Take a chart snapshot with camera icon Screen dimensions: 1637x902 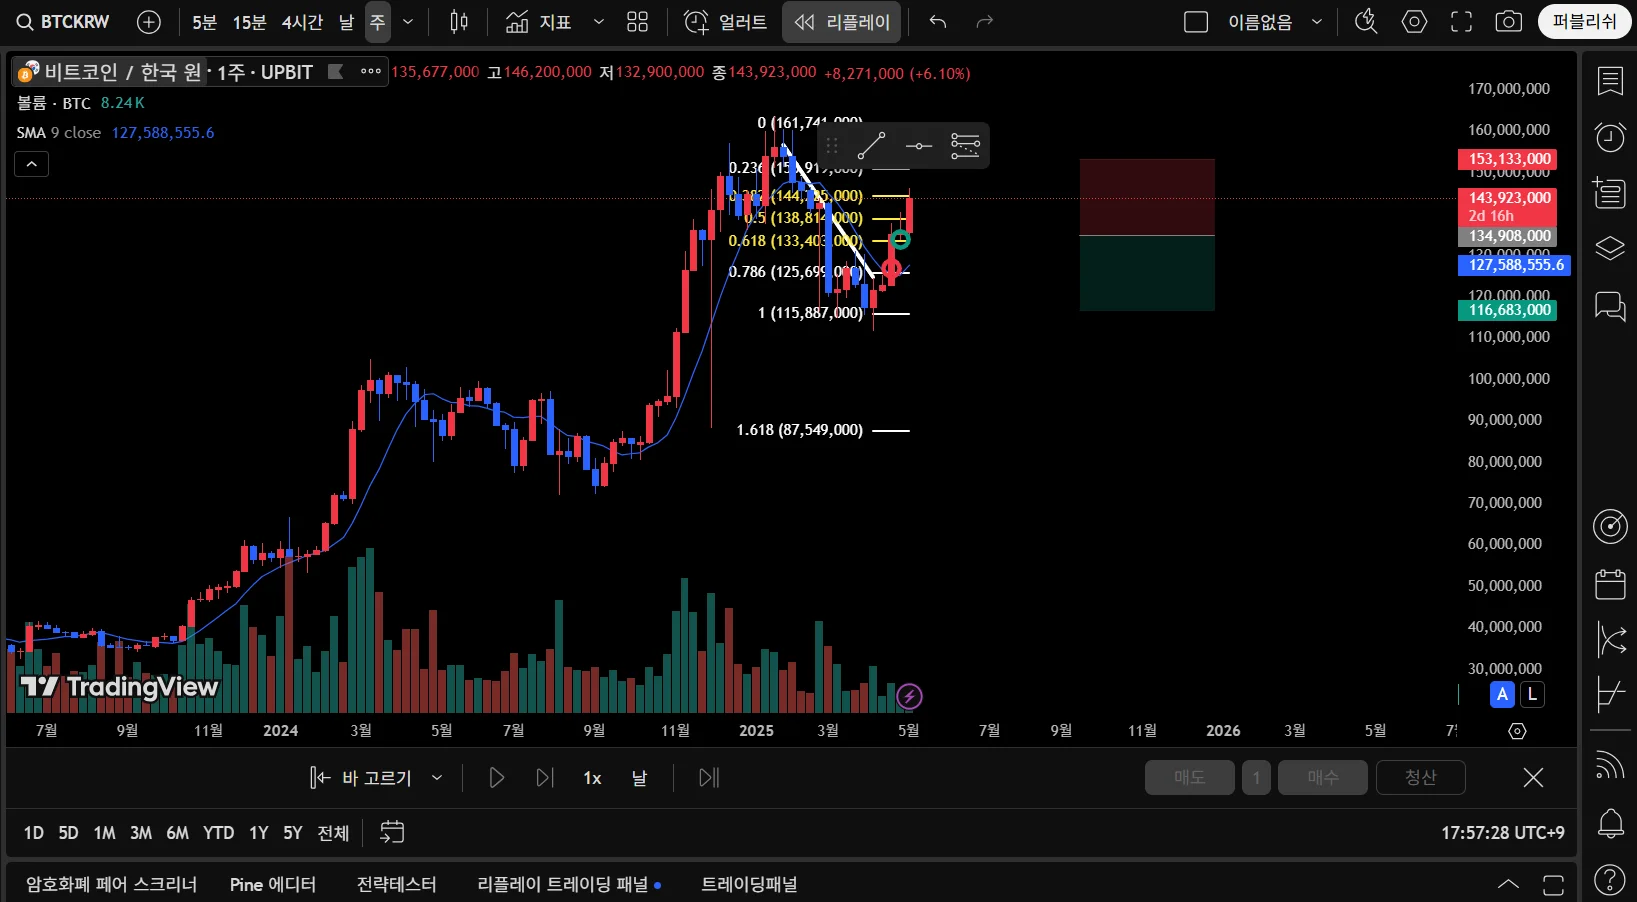pyautogui.click(x=1508, y=22)
